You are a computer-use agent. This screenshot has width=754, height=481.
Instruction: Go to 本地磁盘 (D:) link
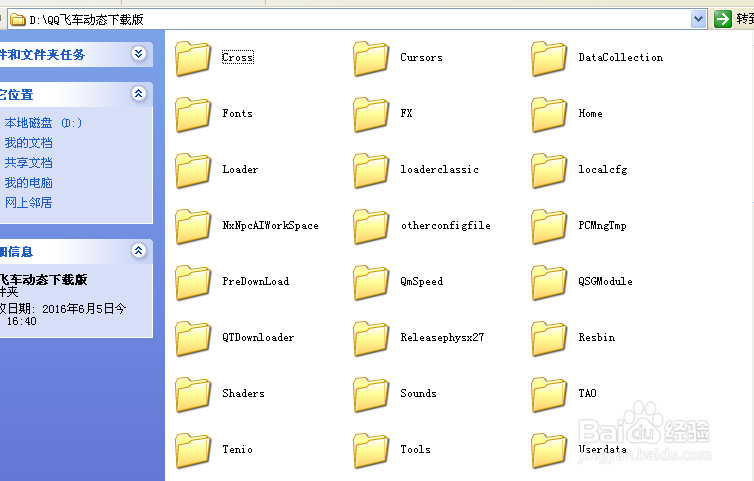(43, 123)
